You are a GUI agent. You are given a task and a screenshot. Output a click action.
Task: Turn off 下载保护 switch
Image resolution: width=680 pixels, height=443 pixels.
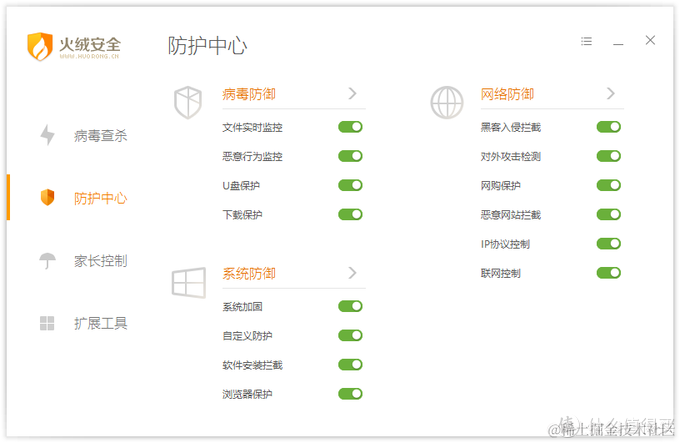point(350,215)
